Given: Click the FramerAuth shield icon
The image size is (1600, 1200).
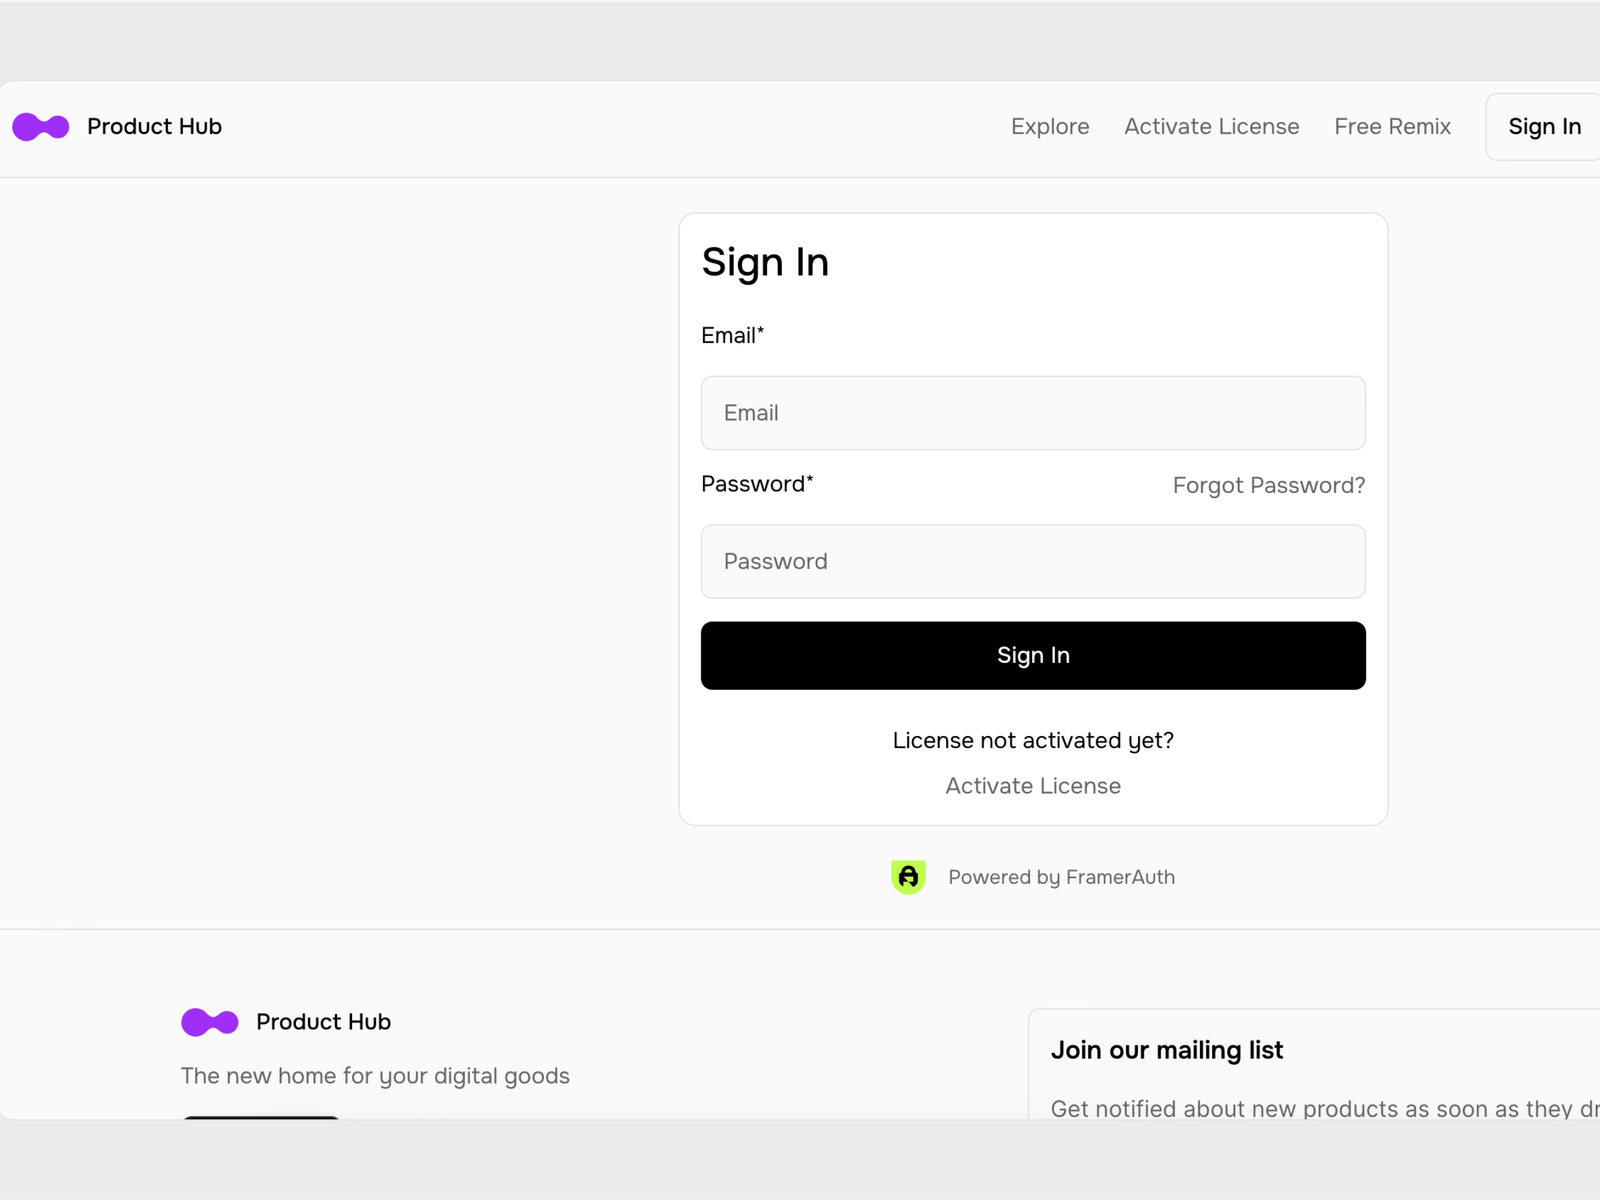Looking at the screenshot, I should 908,877.
